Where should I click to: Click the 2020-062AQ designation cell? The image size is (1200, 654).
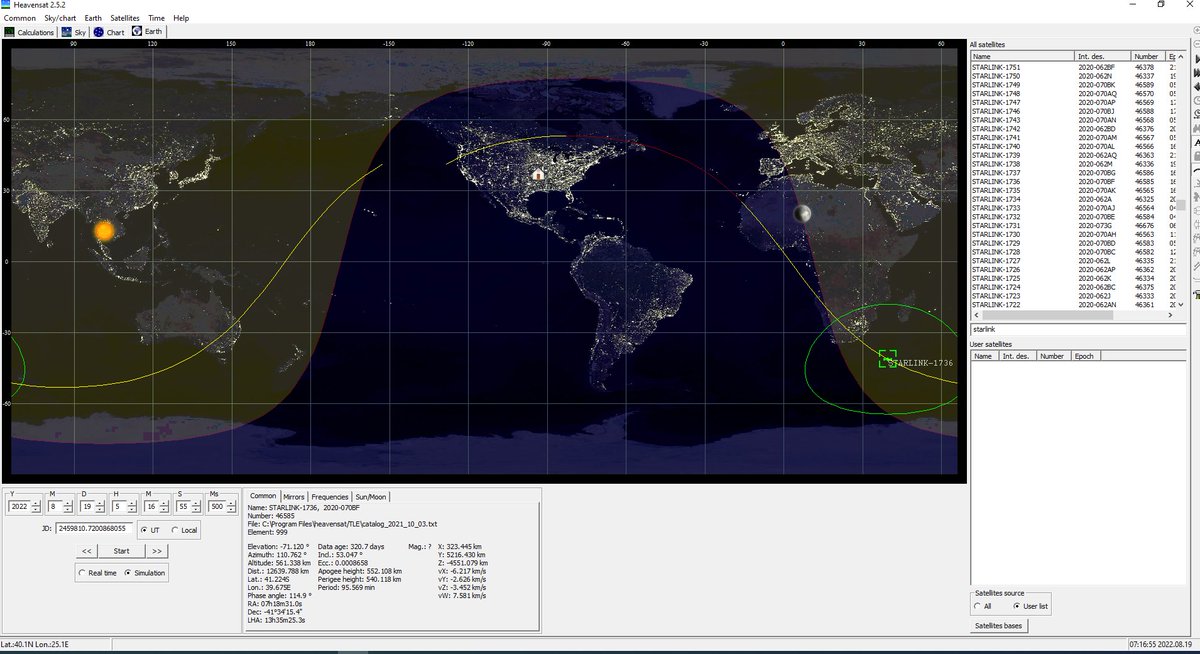point(1098,155)
